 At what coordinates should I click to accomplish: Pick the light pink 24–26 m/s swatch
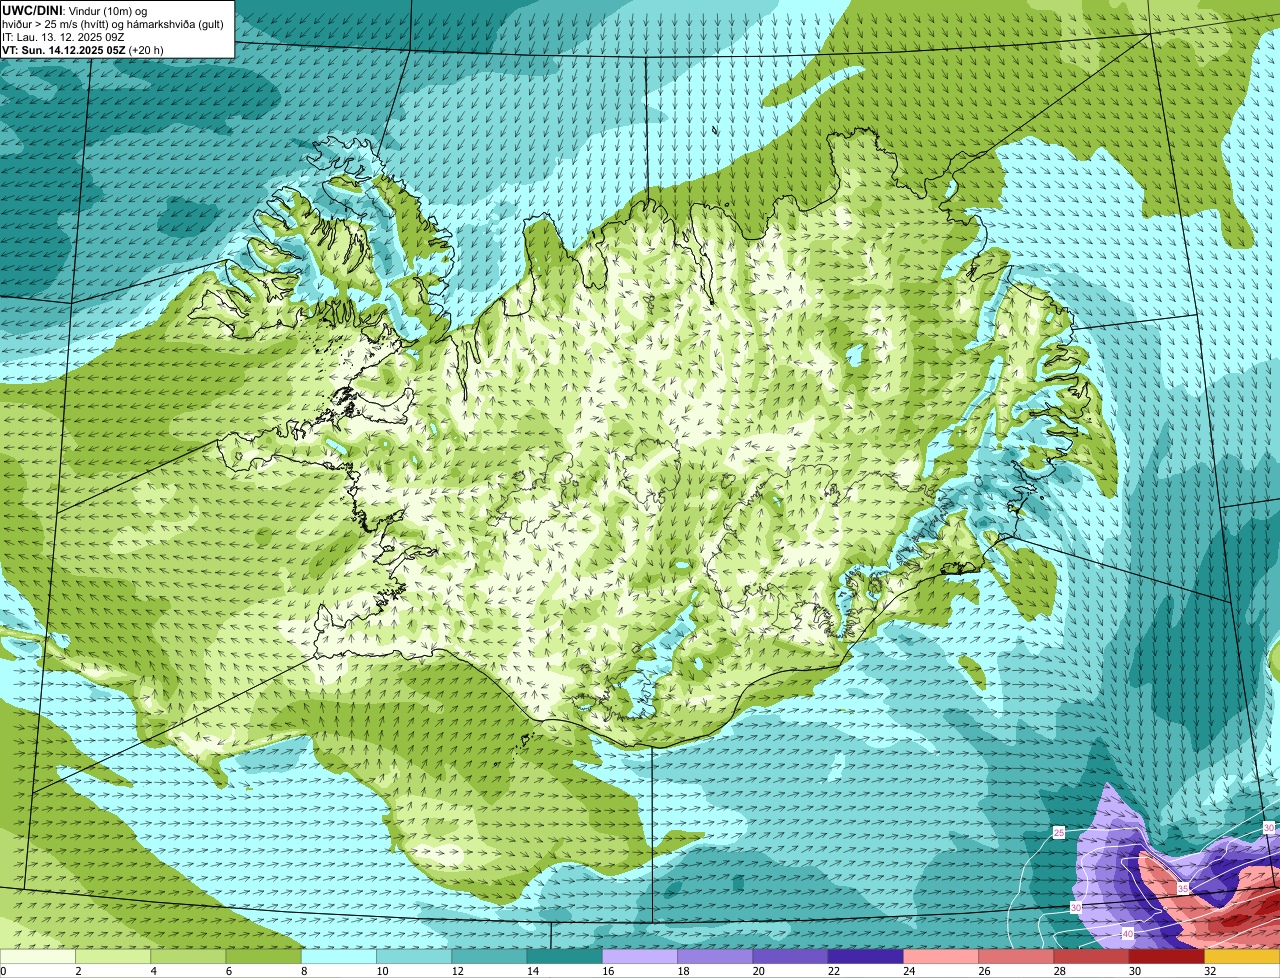pos(941,956)
